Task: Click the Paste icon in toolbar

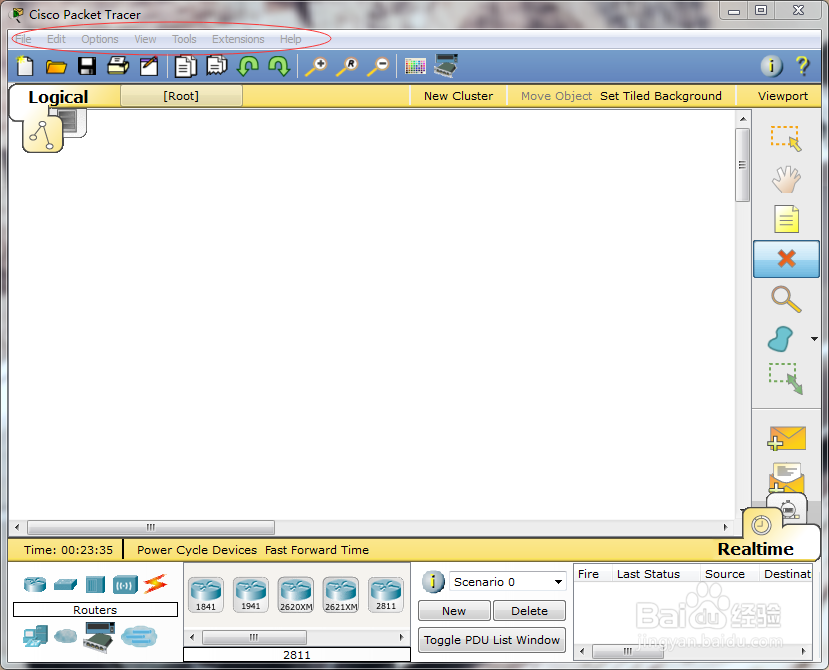Action: [x=217, y=66]
